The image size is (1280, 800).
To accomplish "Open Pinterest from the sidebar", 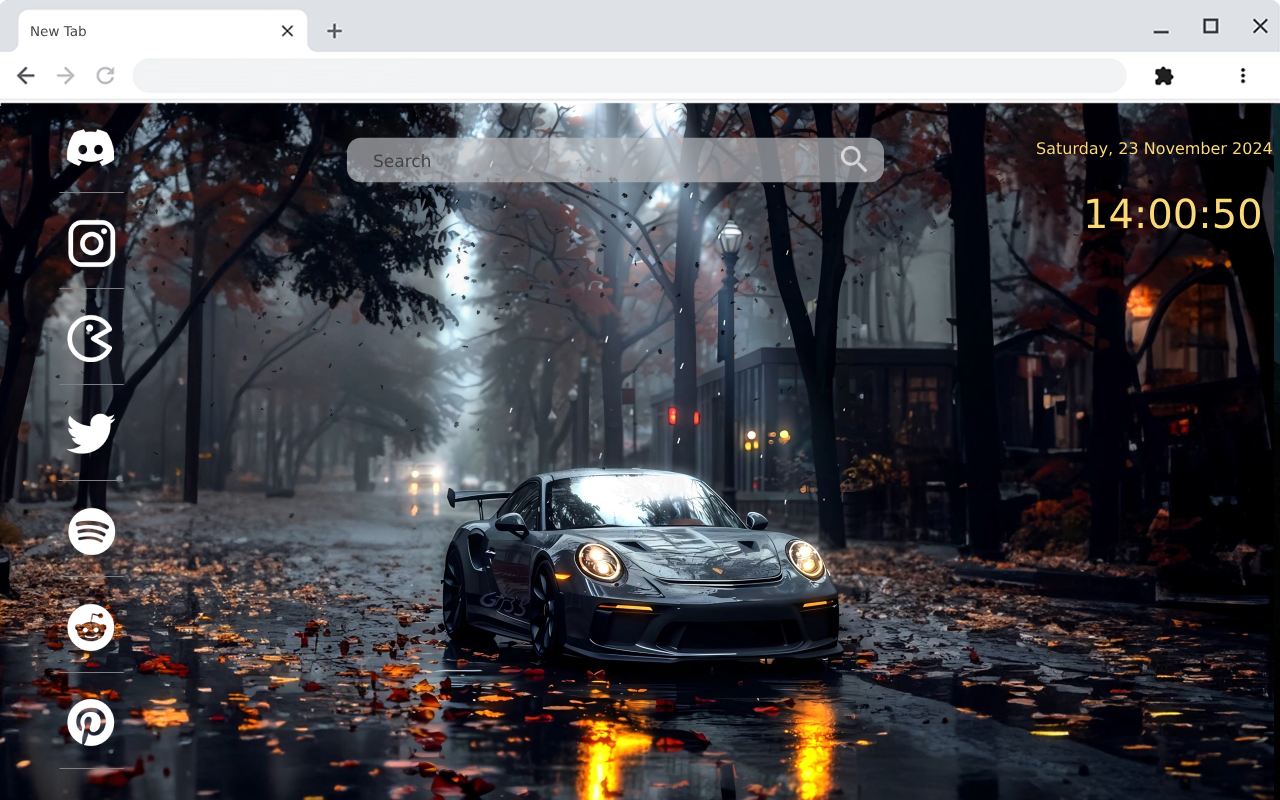I will pyautogui.click(x=91, y=722).
